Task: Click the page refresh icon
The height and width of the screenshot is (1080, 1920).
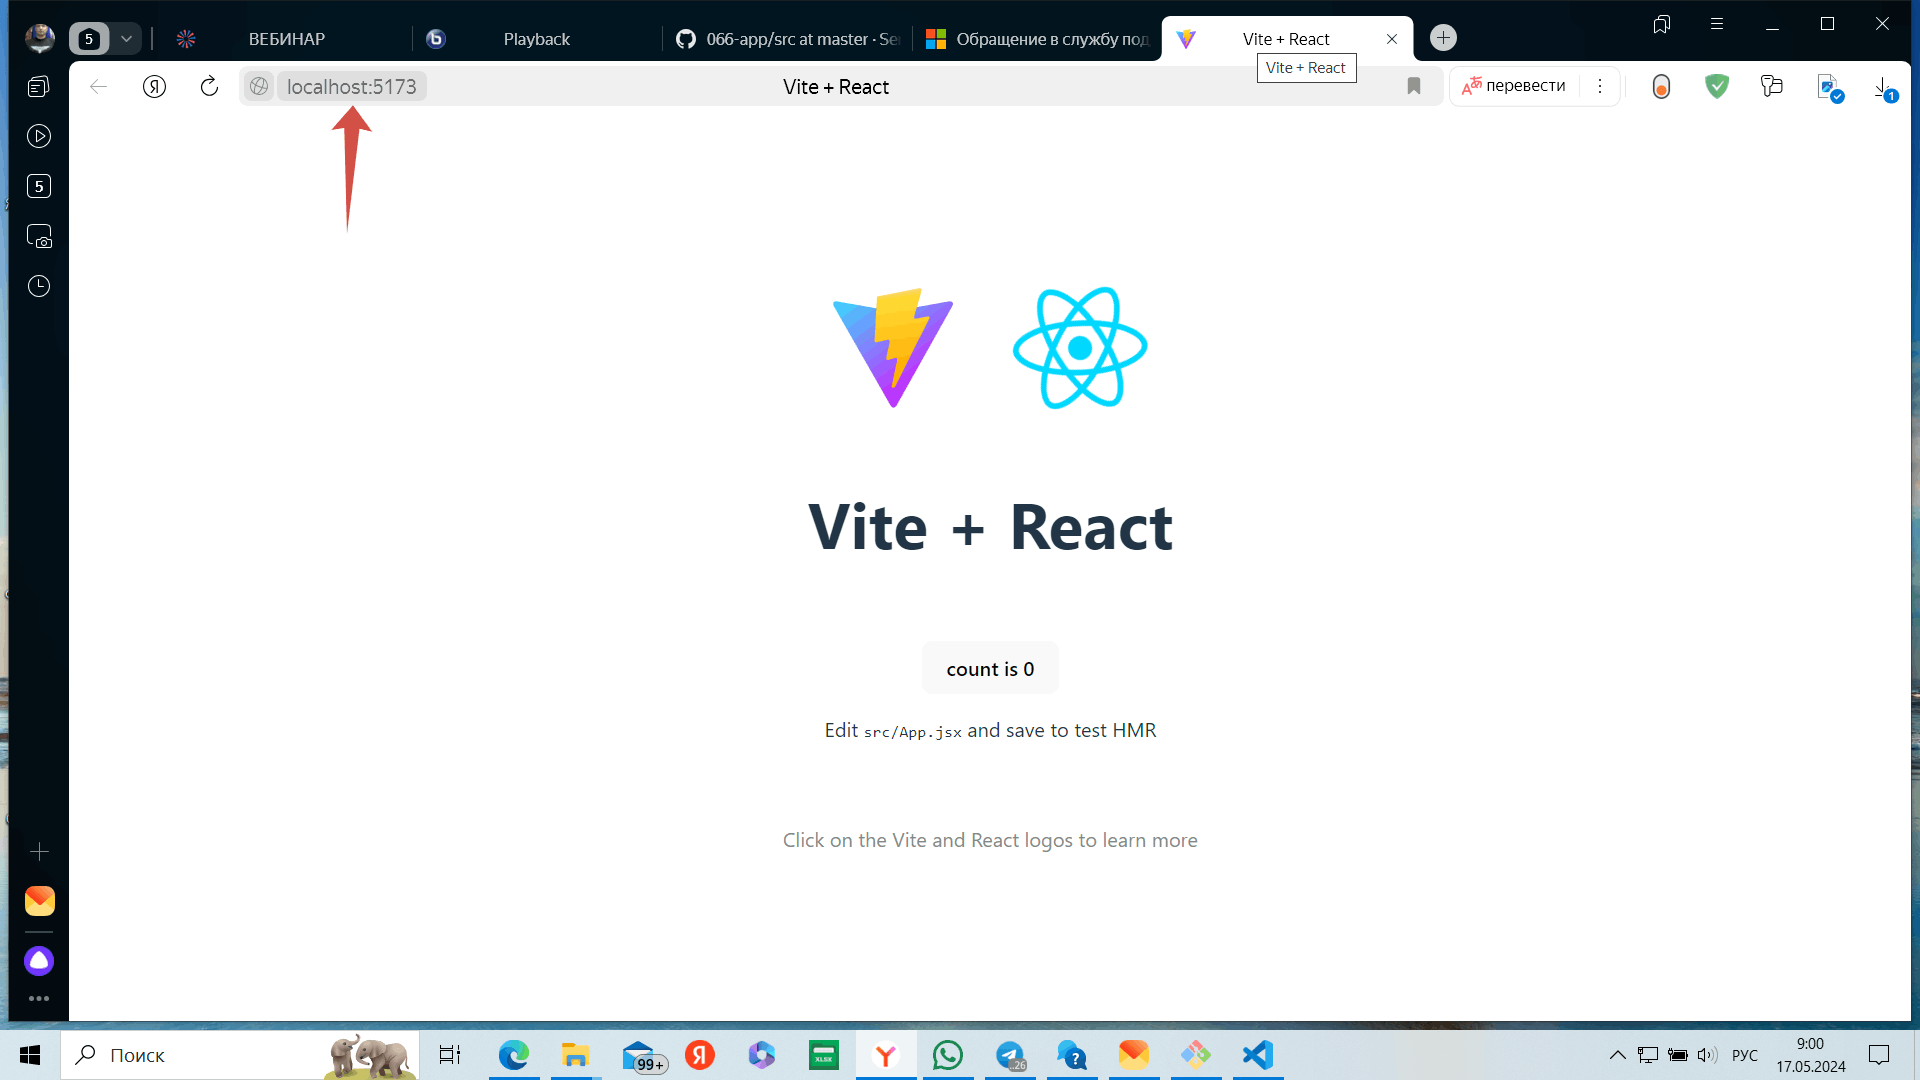Action: (x=208, y=86)
